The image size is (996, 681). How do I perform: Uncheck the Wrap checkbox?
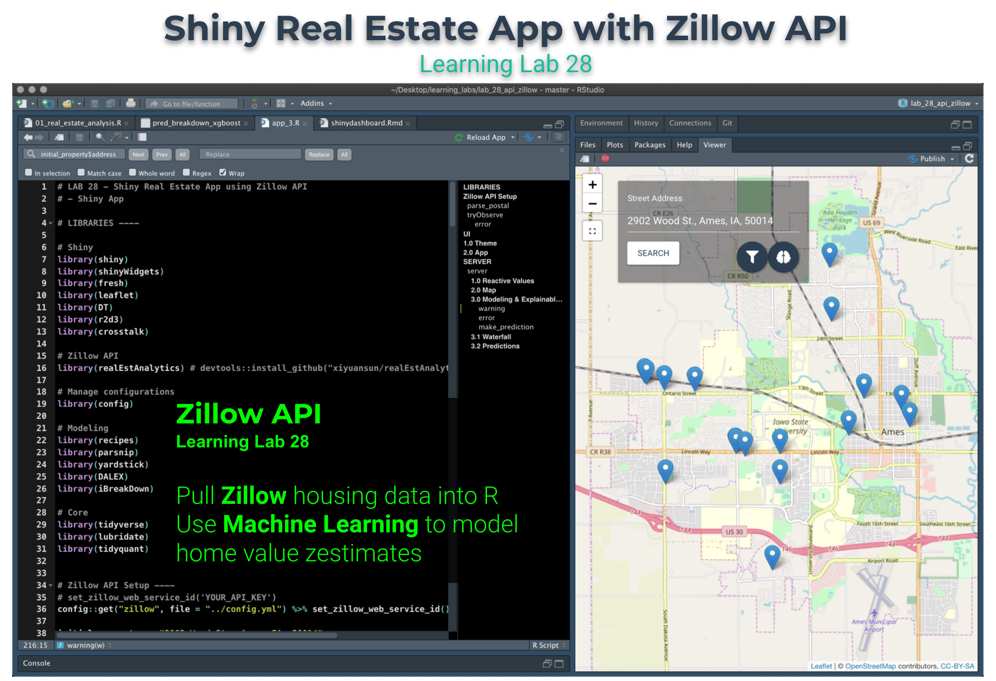(x=222, y=172)
